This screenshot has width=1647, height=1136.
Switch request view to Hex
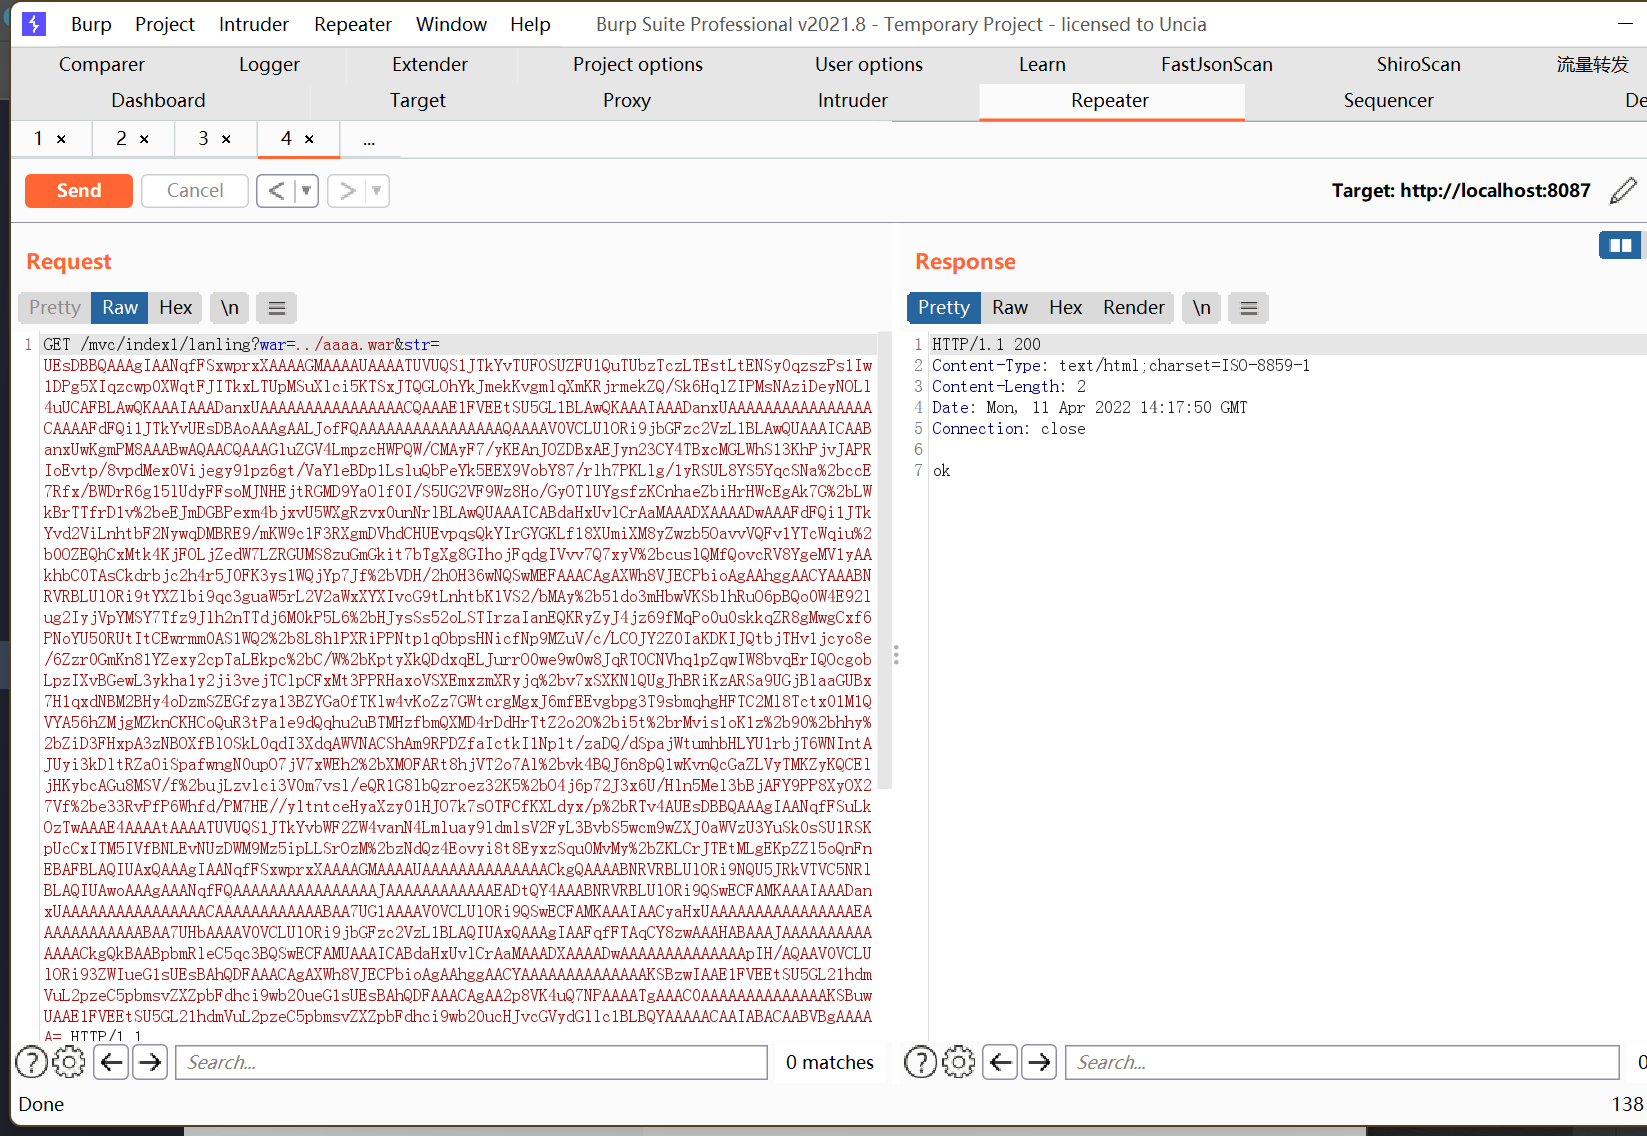pyautogui.click(x=176, y=307)
